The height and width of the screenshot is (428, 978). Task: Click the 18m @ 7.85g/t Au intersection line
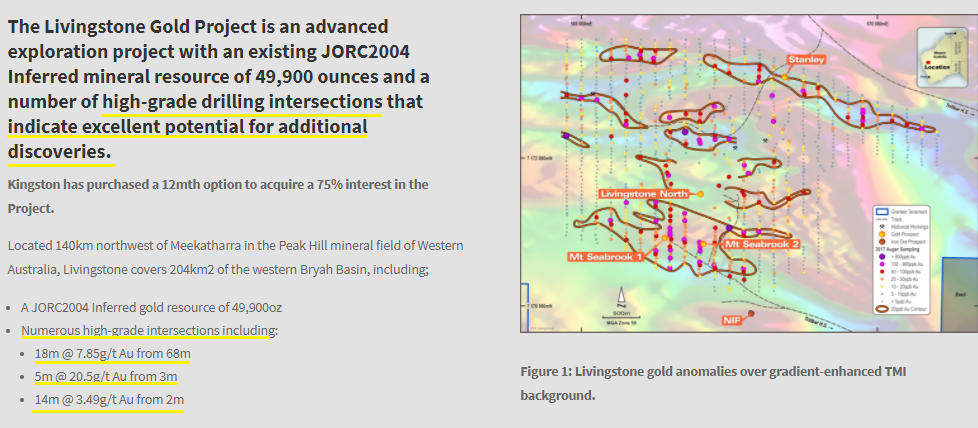coord(112,354)
